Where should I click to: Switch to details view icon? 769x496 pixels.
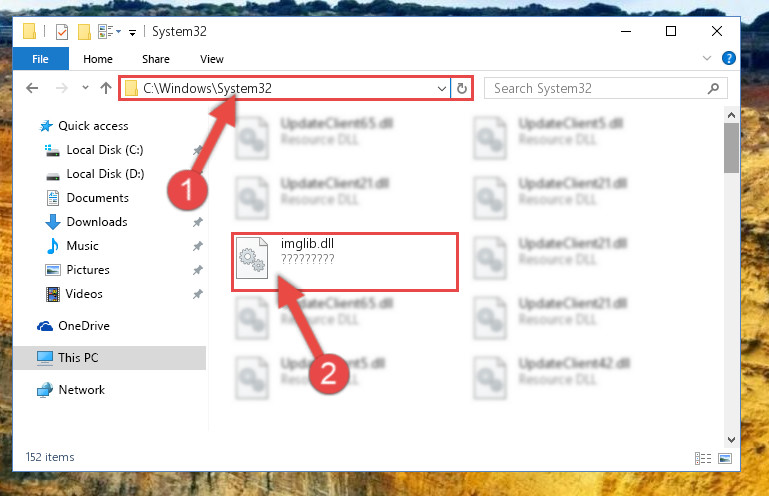coord(703,458)
